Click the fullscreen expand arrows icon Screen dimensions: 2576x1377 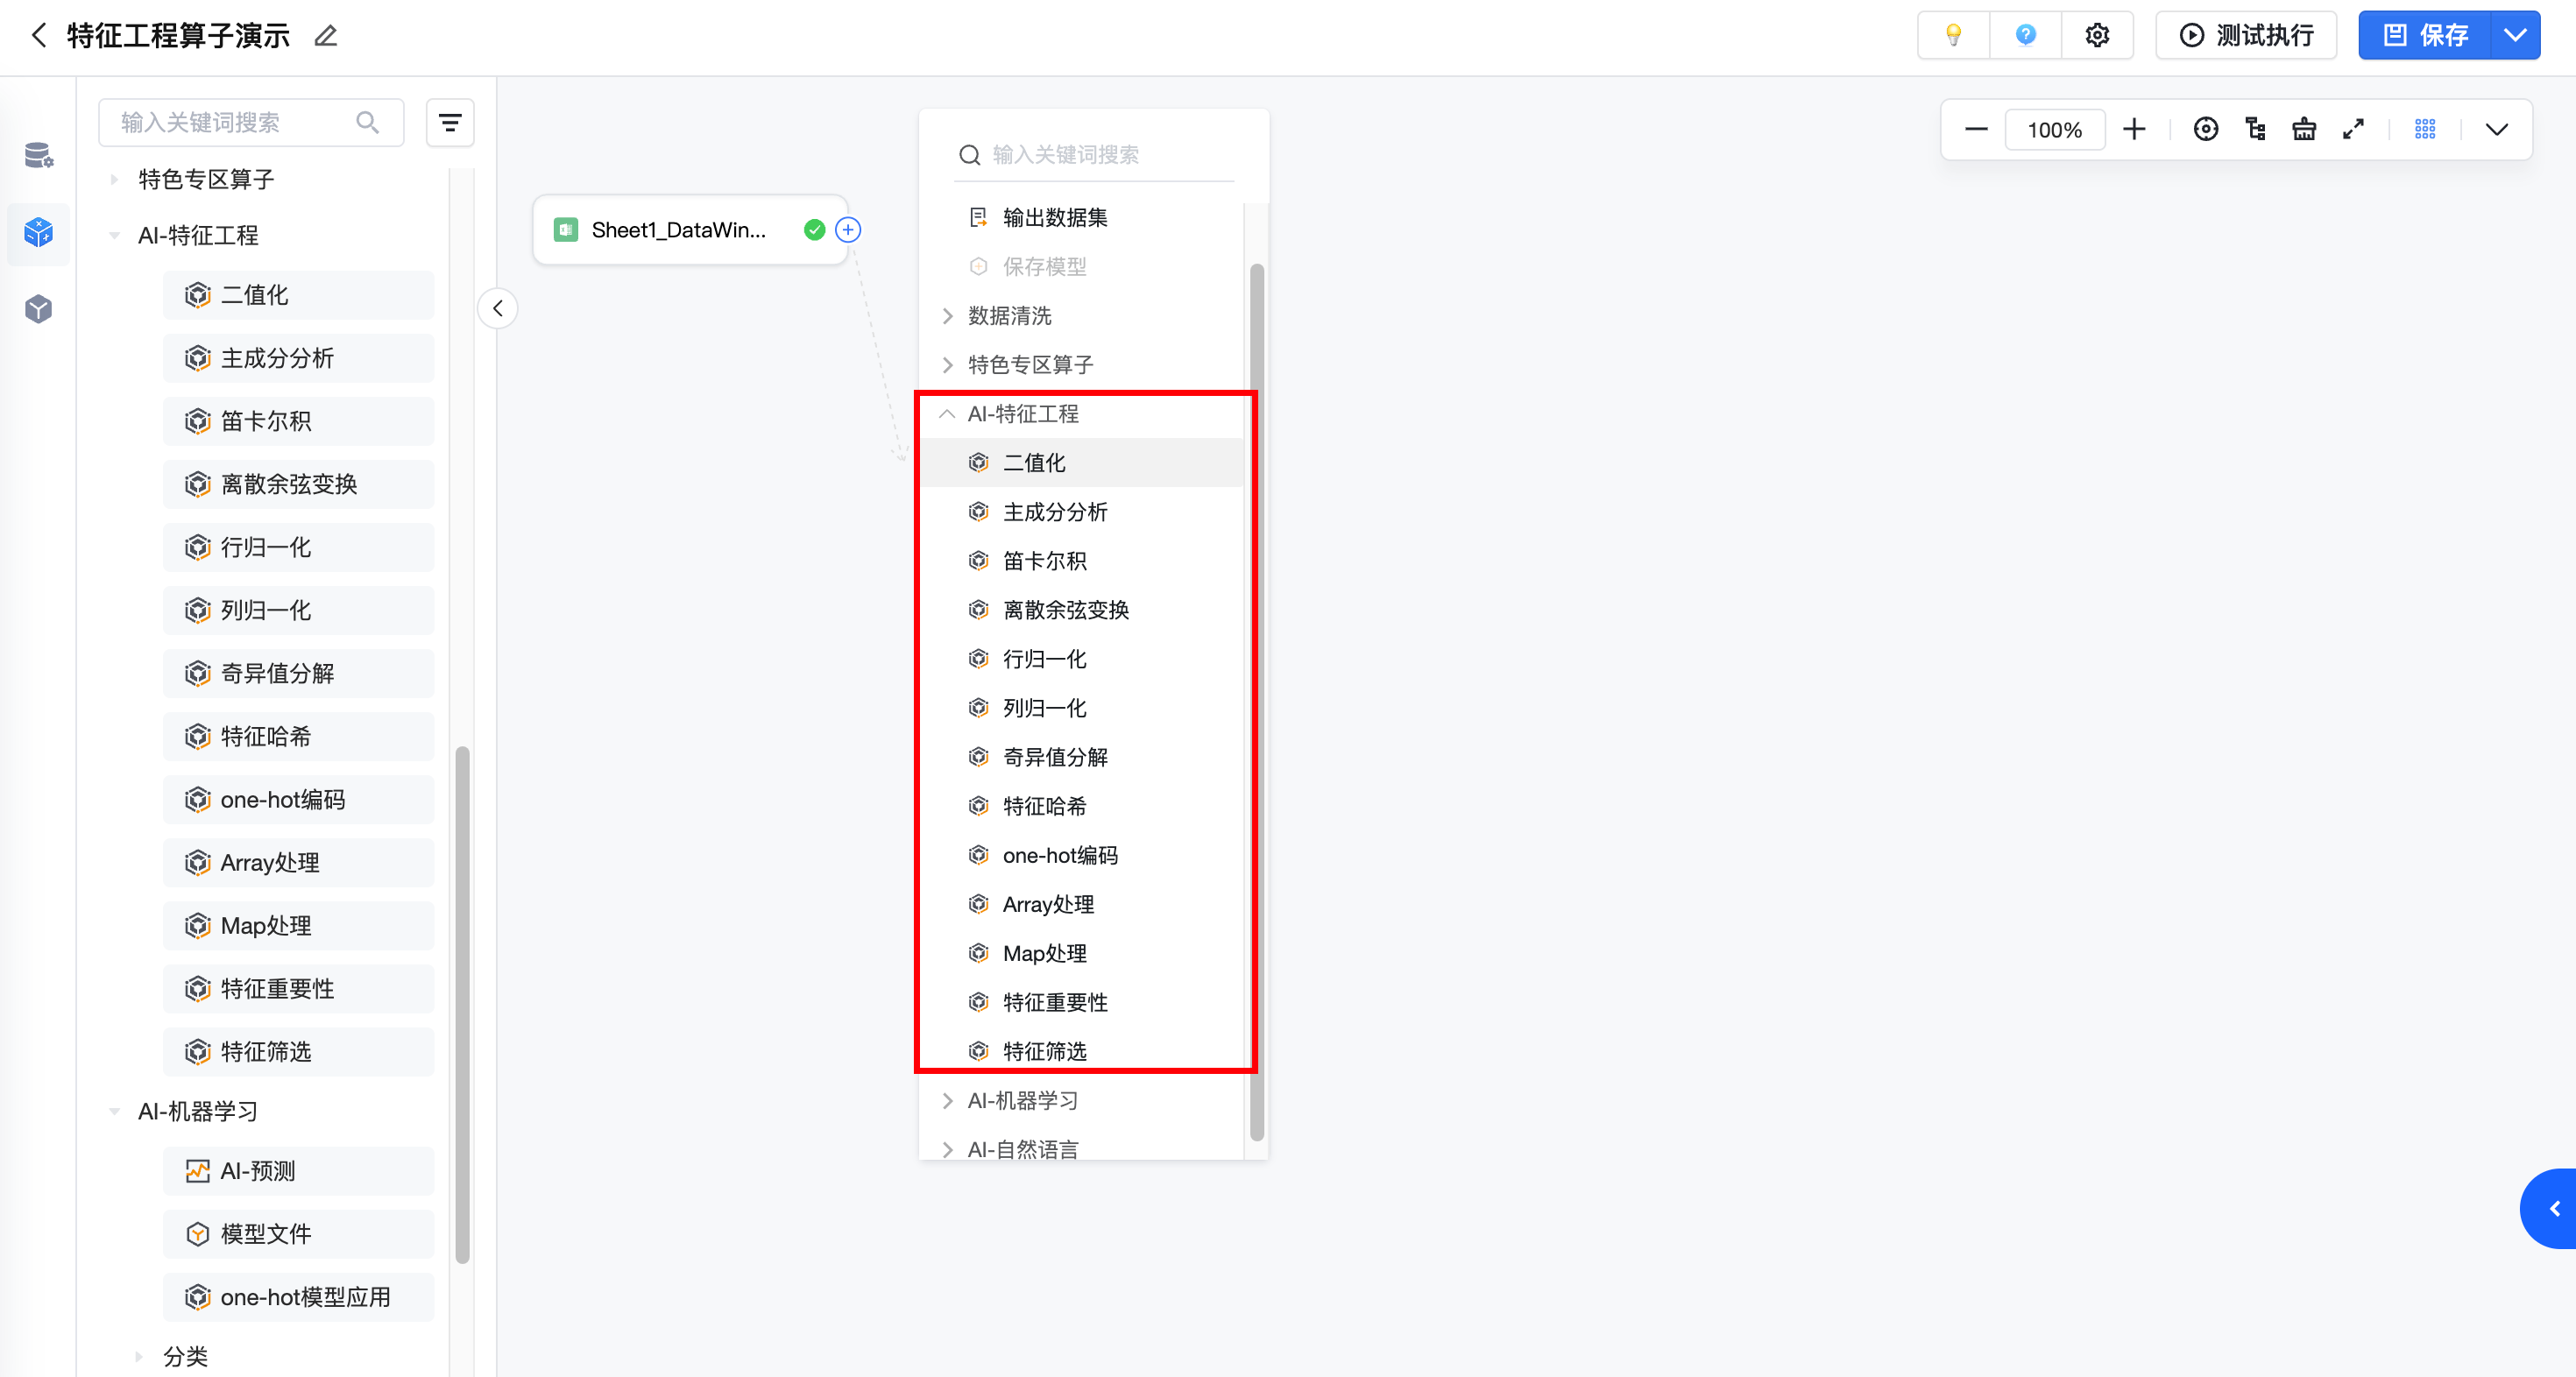[x=2353, y=129]
